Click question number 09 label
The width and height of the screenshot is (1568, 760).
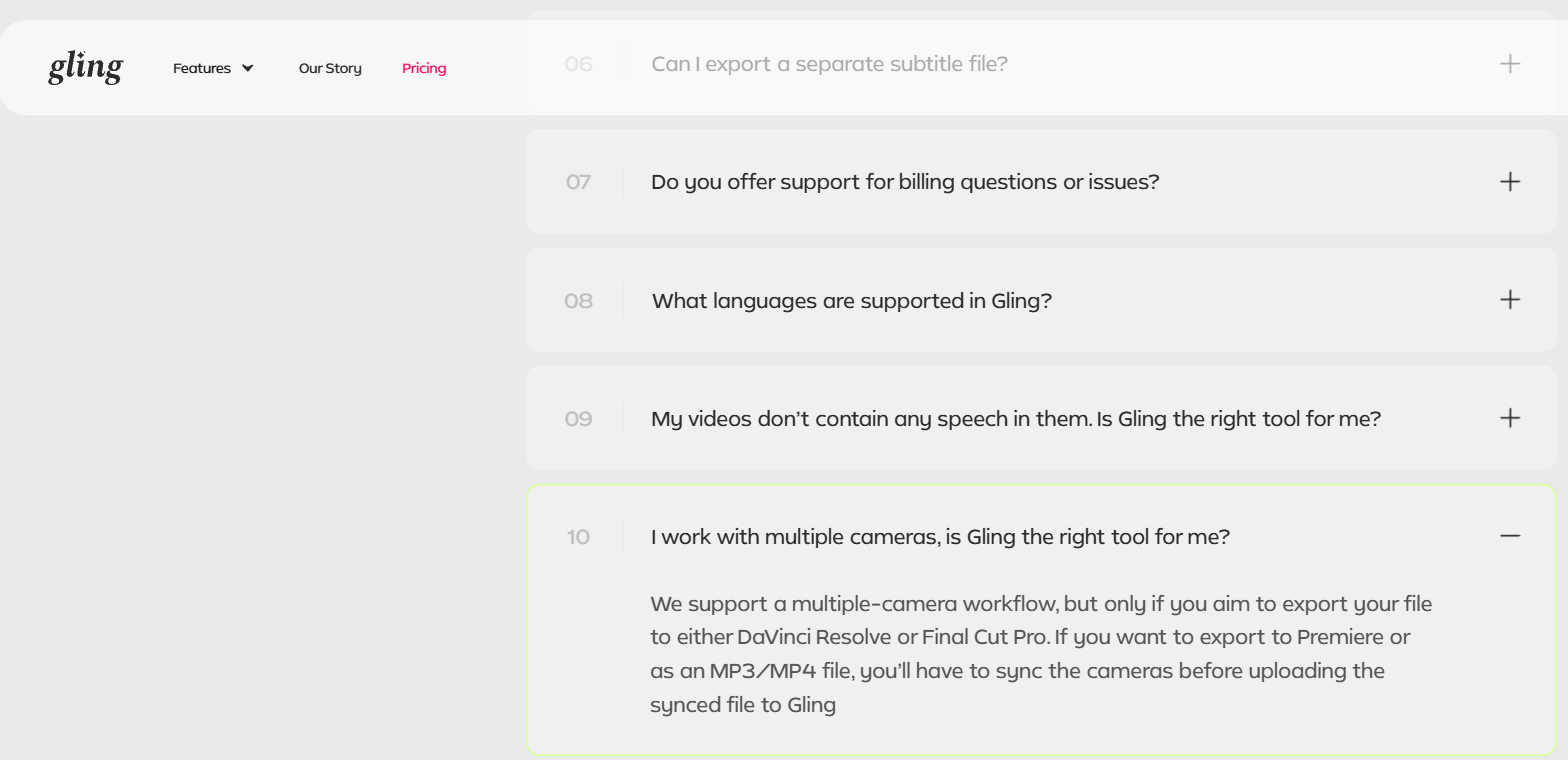578,418
